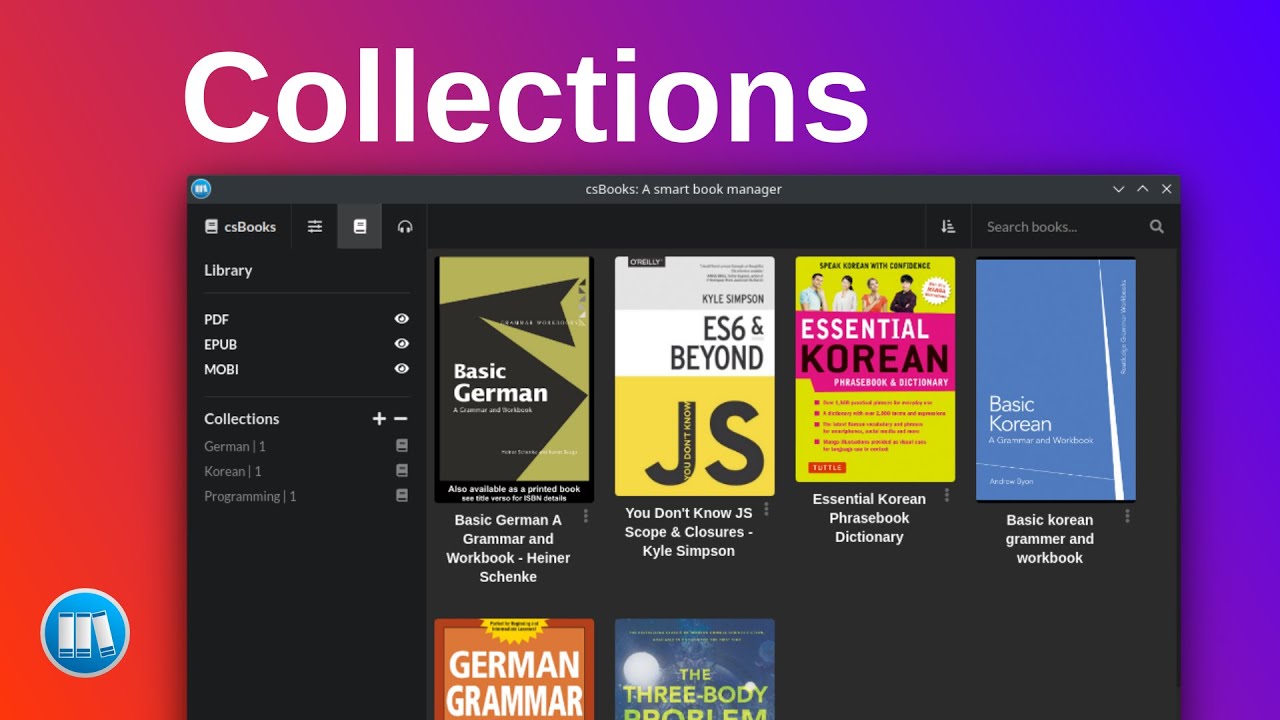Minimize the csBooks window
The width and height of the screenshot is (1280, 720).
tap(1119, 188)
